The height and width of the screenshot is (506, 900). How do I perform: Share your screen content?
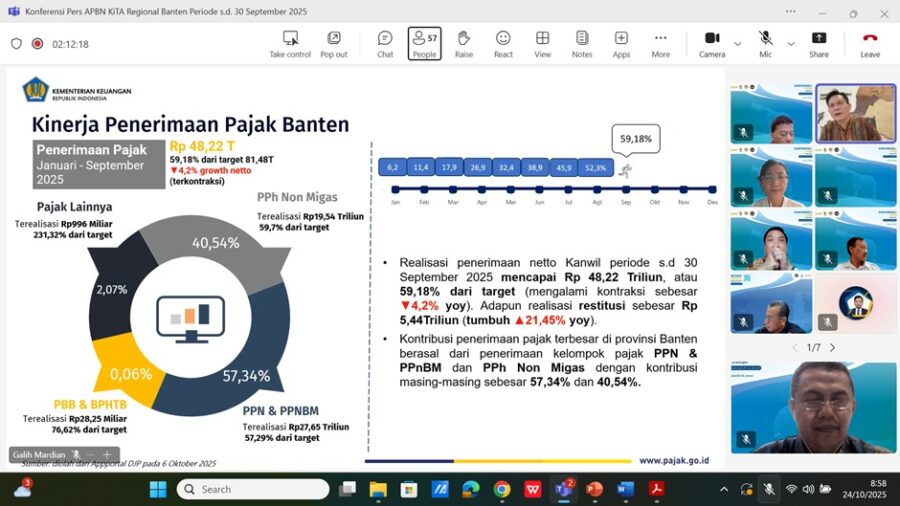pos(819,43)
